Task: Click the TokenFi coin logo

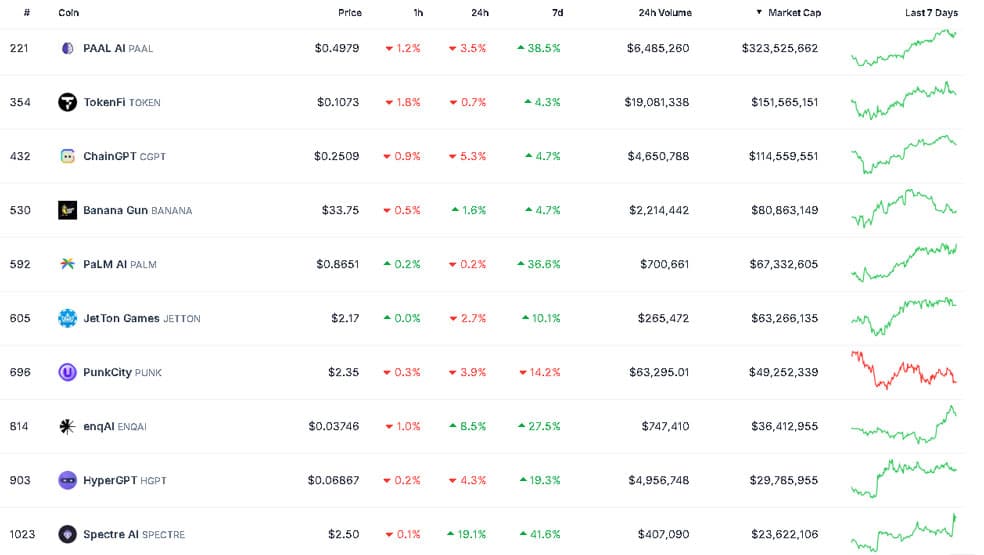Action: [67, 102]
